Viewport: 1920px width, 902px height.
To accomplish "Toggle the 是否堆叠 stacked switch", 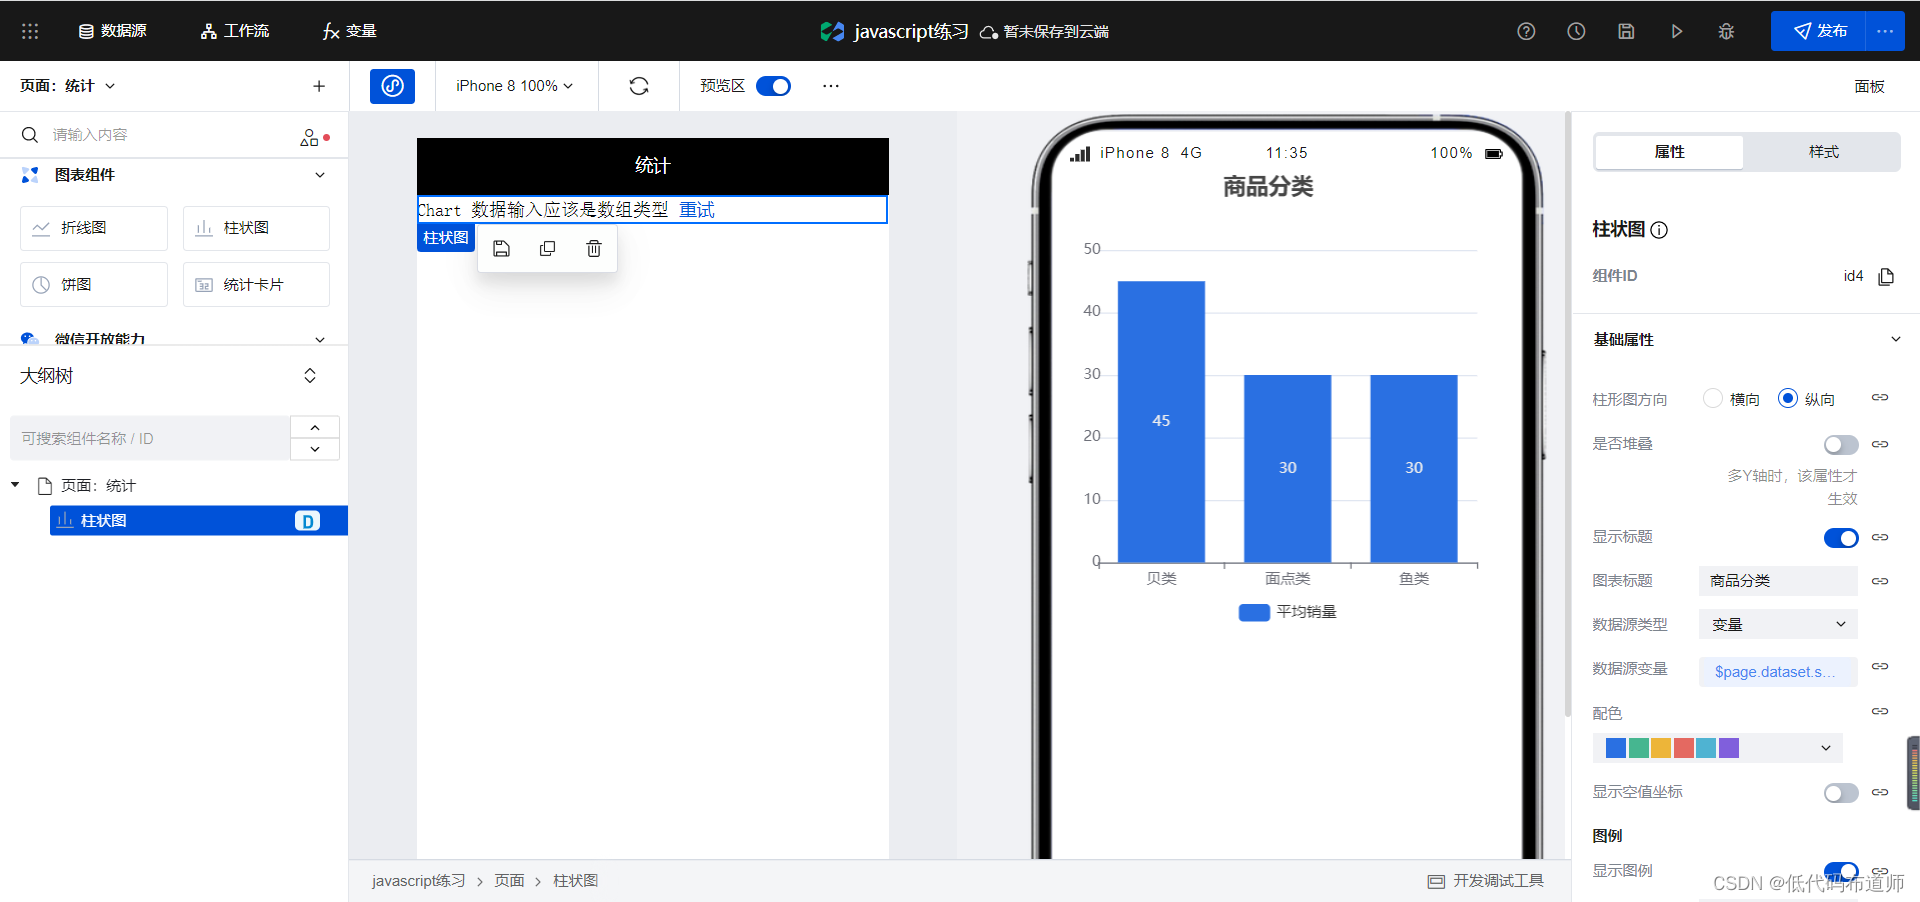I will pos(1841,444).
